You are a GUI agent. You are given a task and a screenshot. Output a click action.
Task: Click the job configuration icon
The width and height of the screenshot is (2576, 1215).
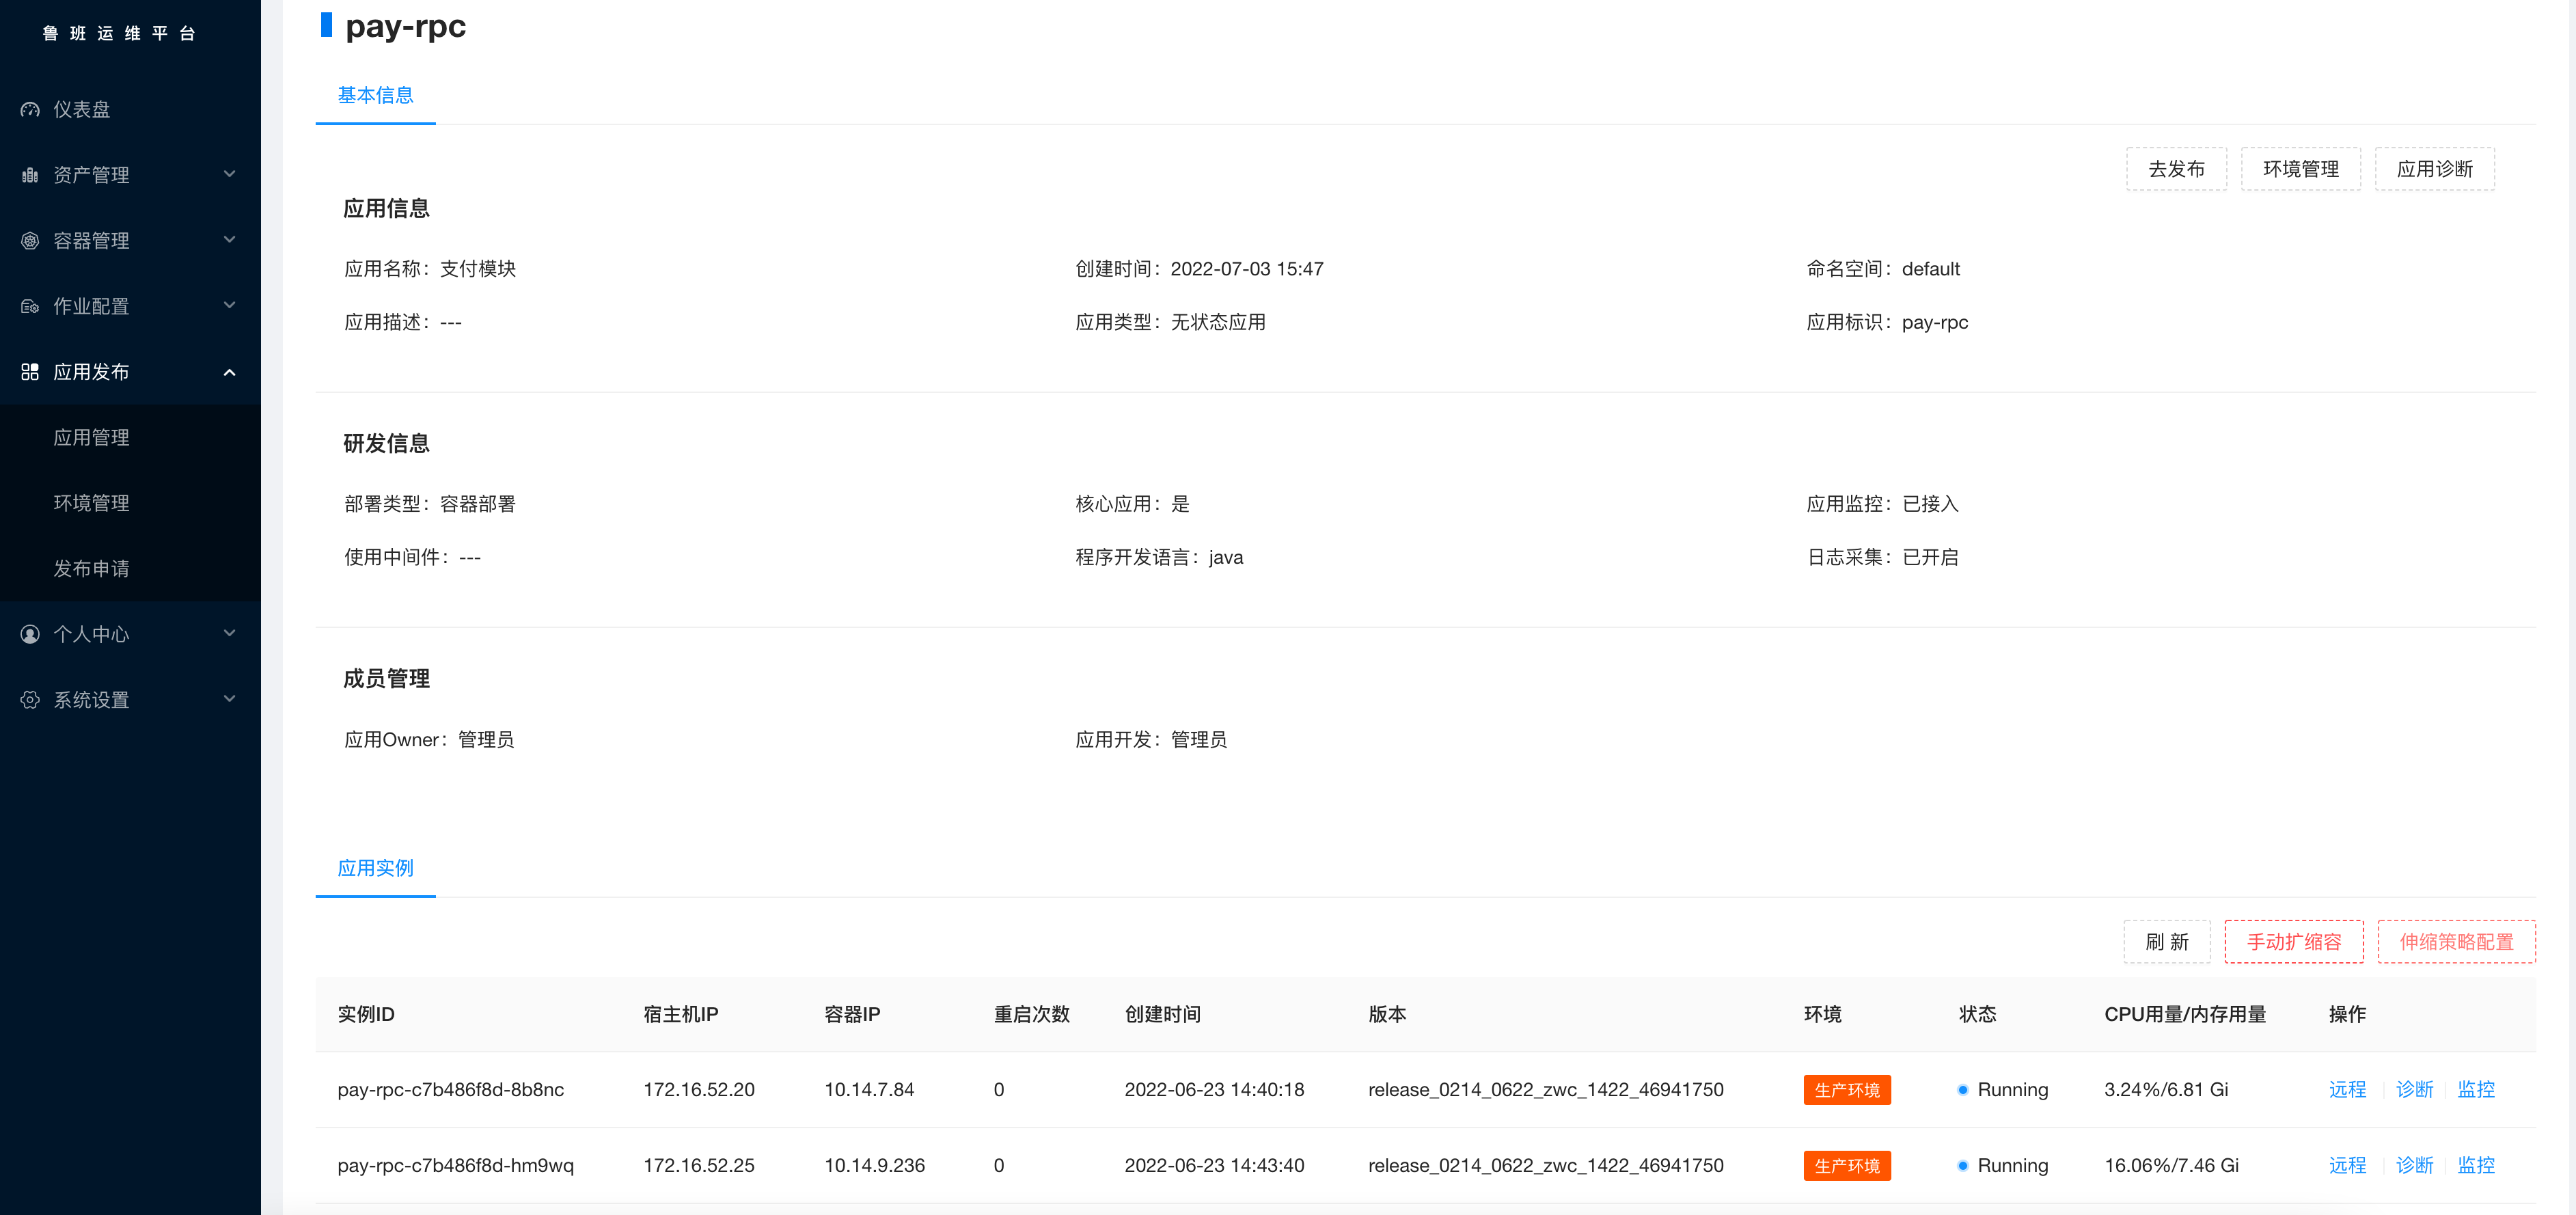[x=30, y=307]
